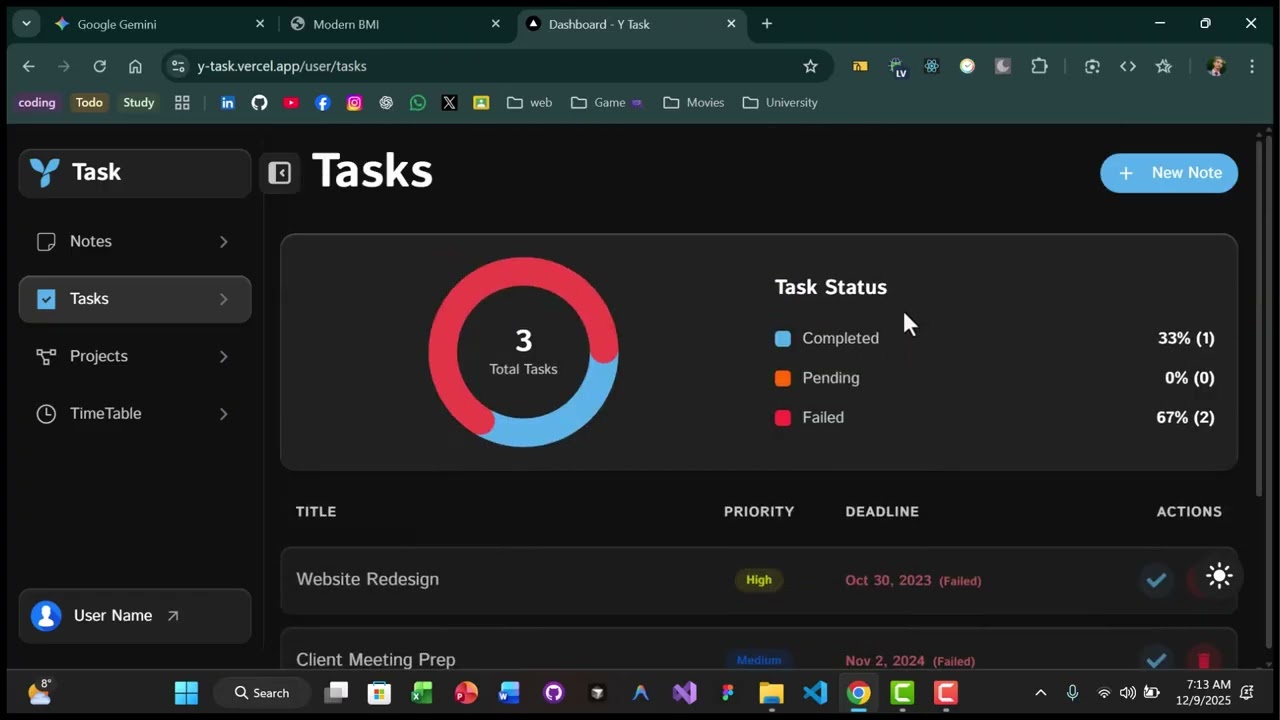
Task: Open a new browser tab
Action: pyautogui.click(x=767, y=24)
